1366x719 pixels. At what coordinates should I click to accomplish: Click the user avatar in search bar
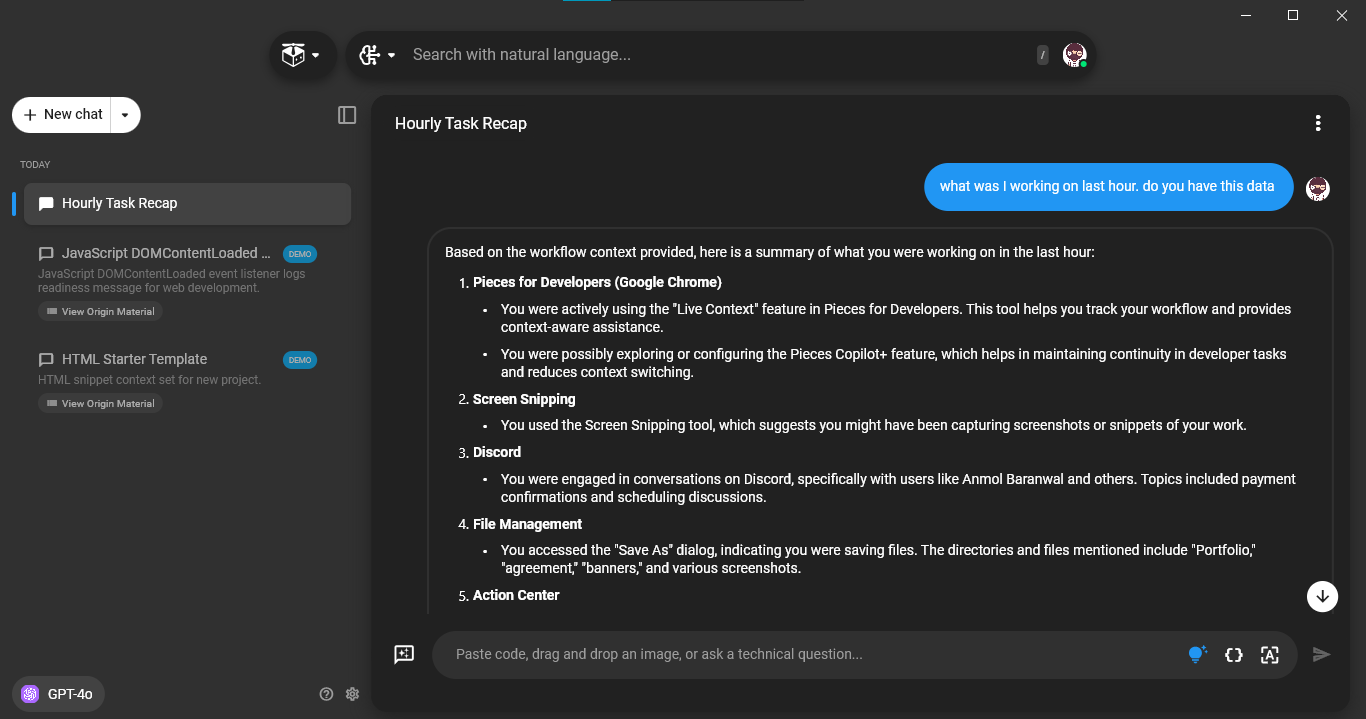[x=1075, y=55]
